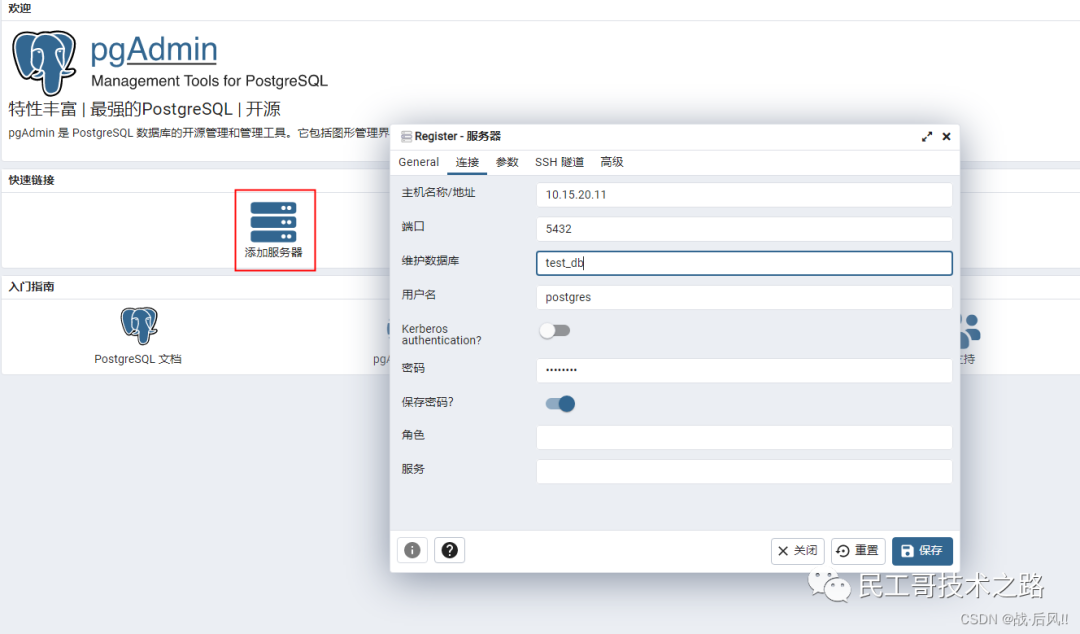Open help with the question mark button
The image size is (1080, 634).
449,550
